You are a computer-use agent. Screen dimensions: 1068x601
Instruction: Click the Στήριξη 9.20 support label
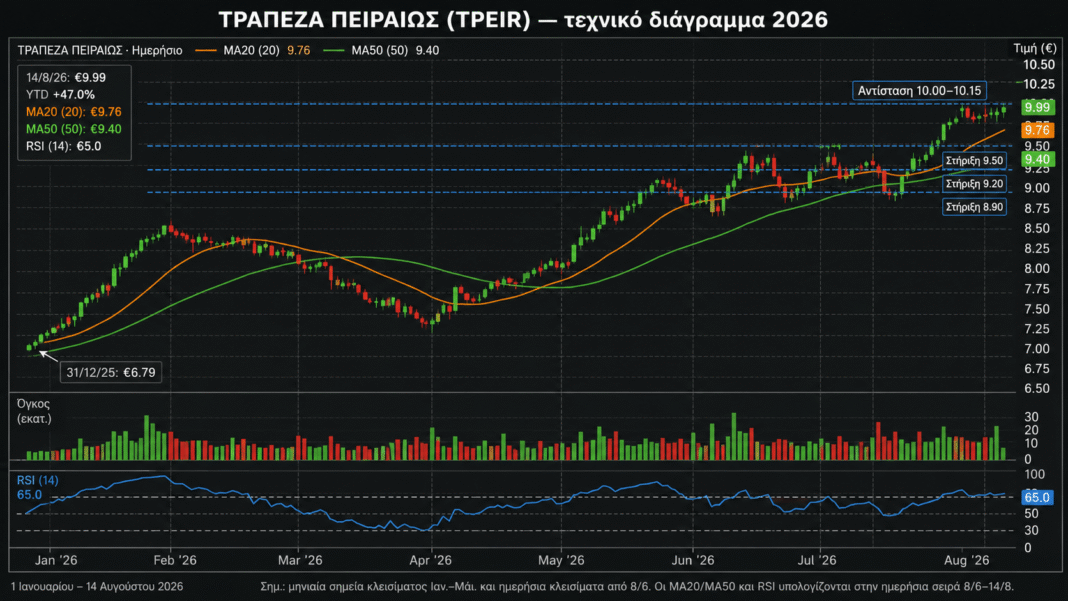(x=974, y=184)
